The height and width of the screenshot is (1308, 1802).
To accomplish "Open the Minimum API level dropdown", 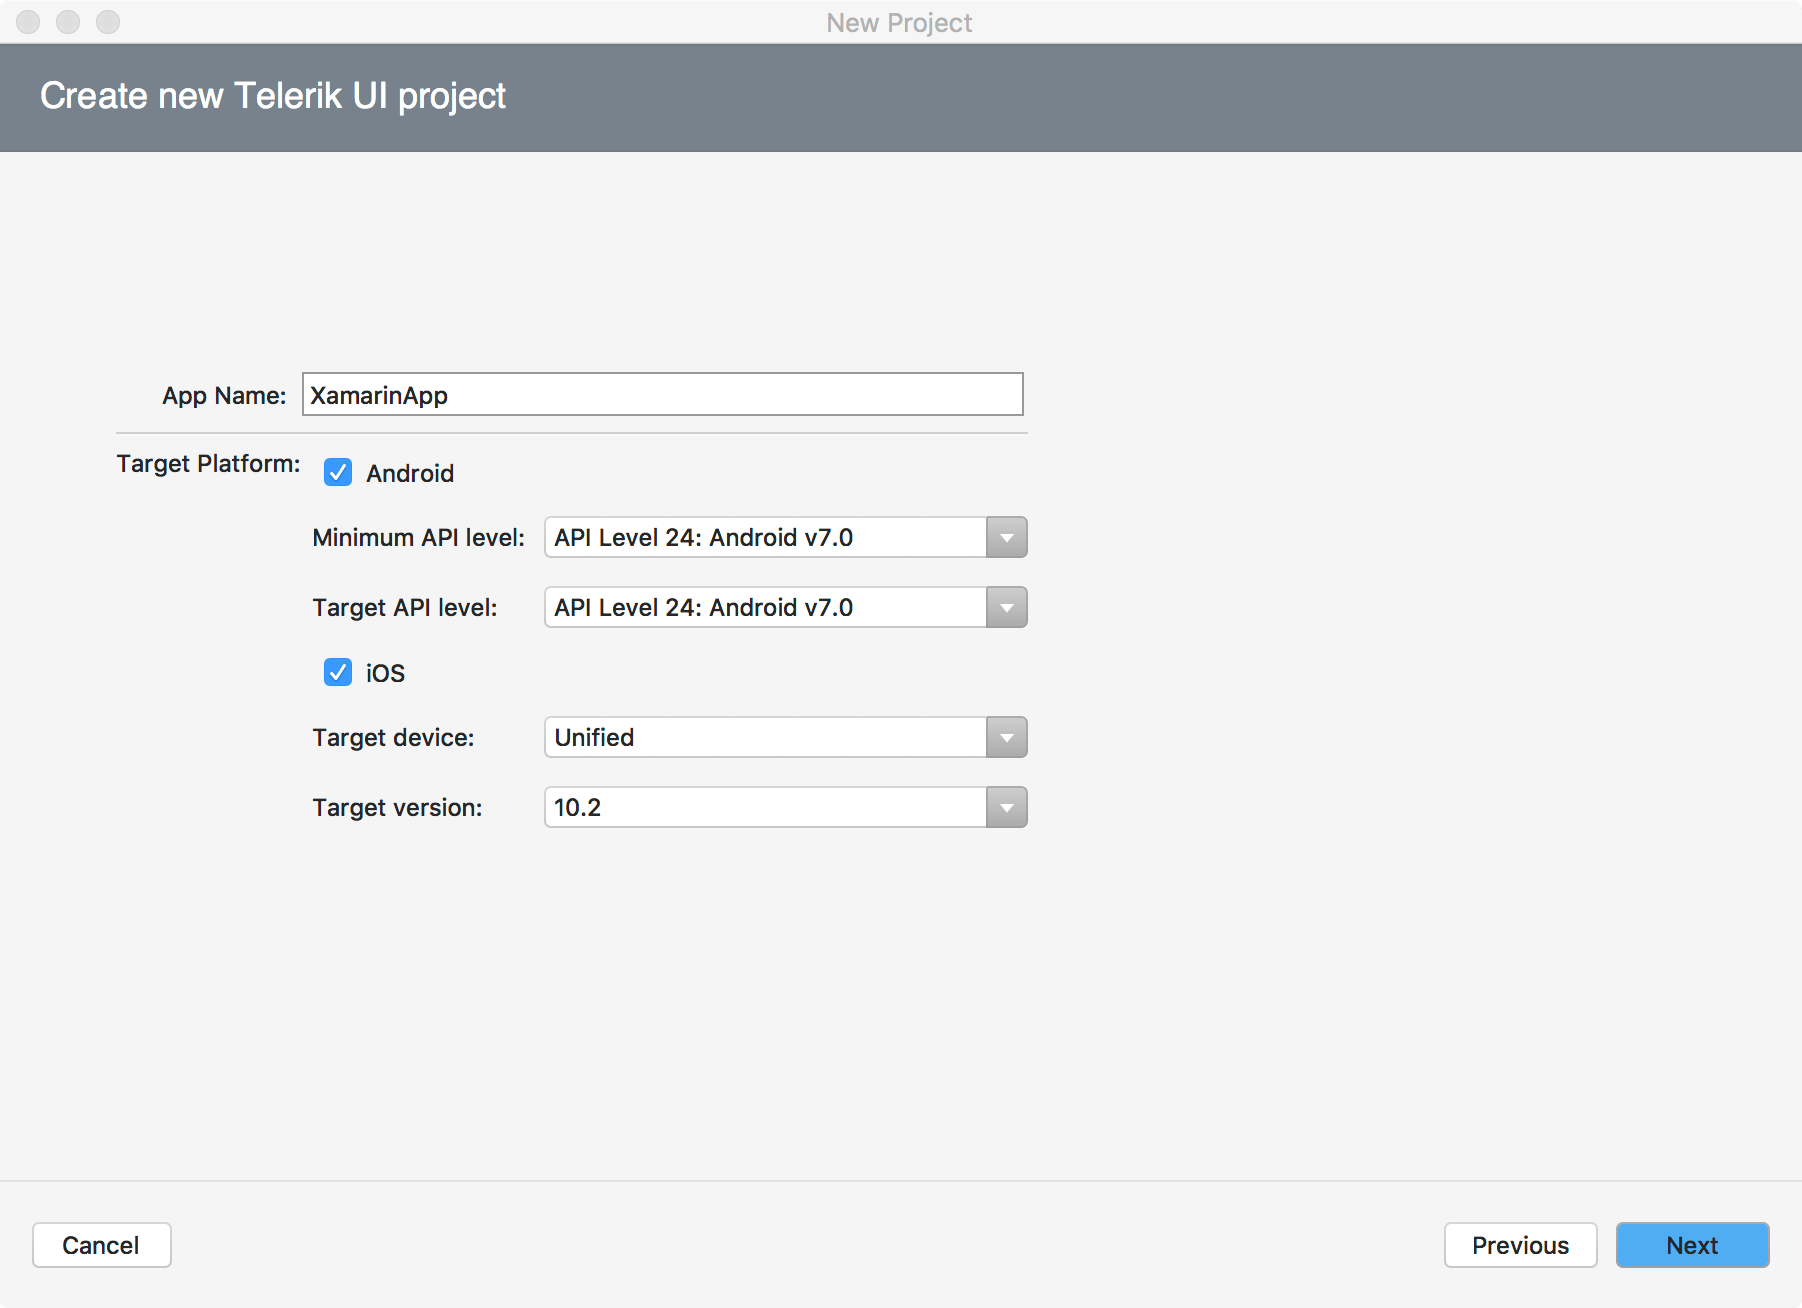I will [785, 537].
